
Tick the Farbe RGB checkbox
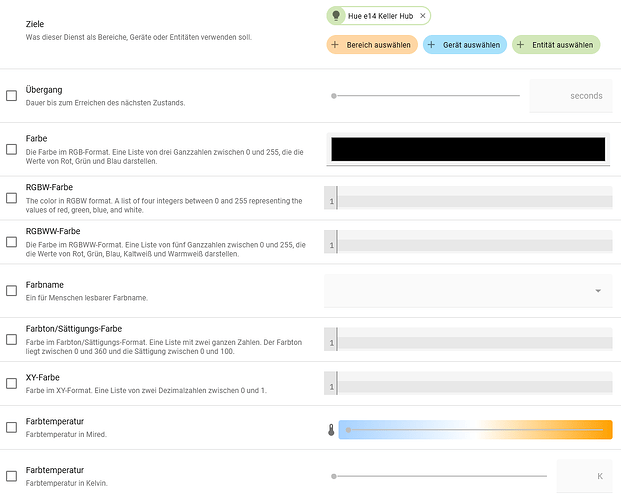(x=11, y=149)
